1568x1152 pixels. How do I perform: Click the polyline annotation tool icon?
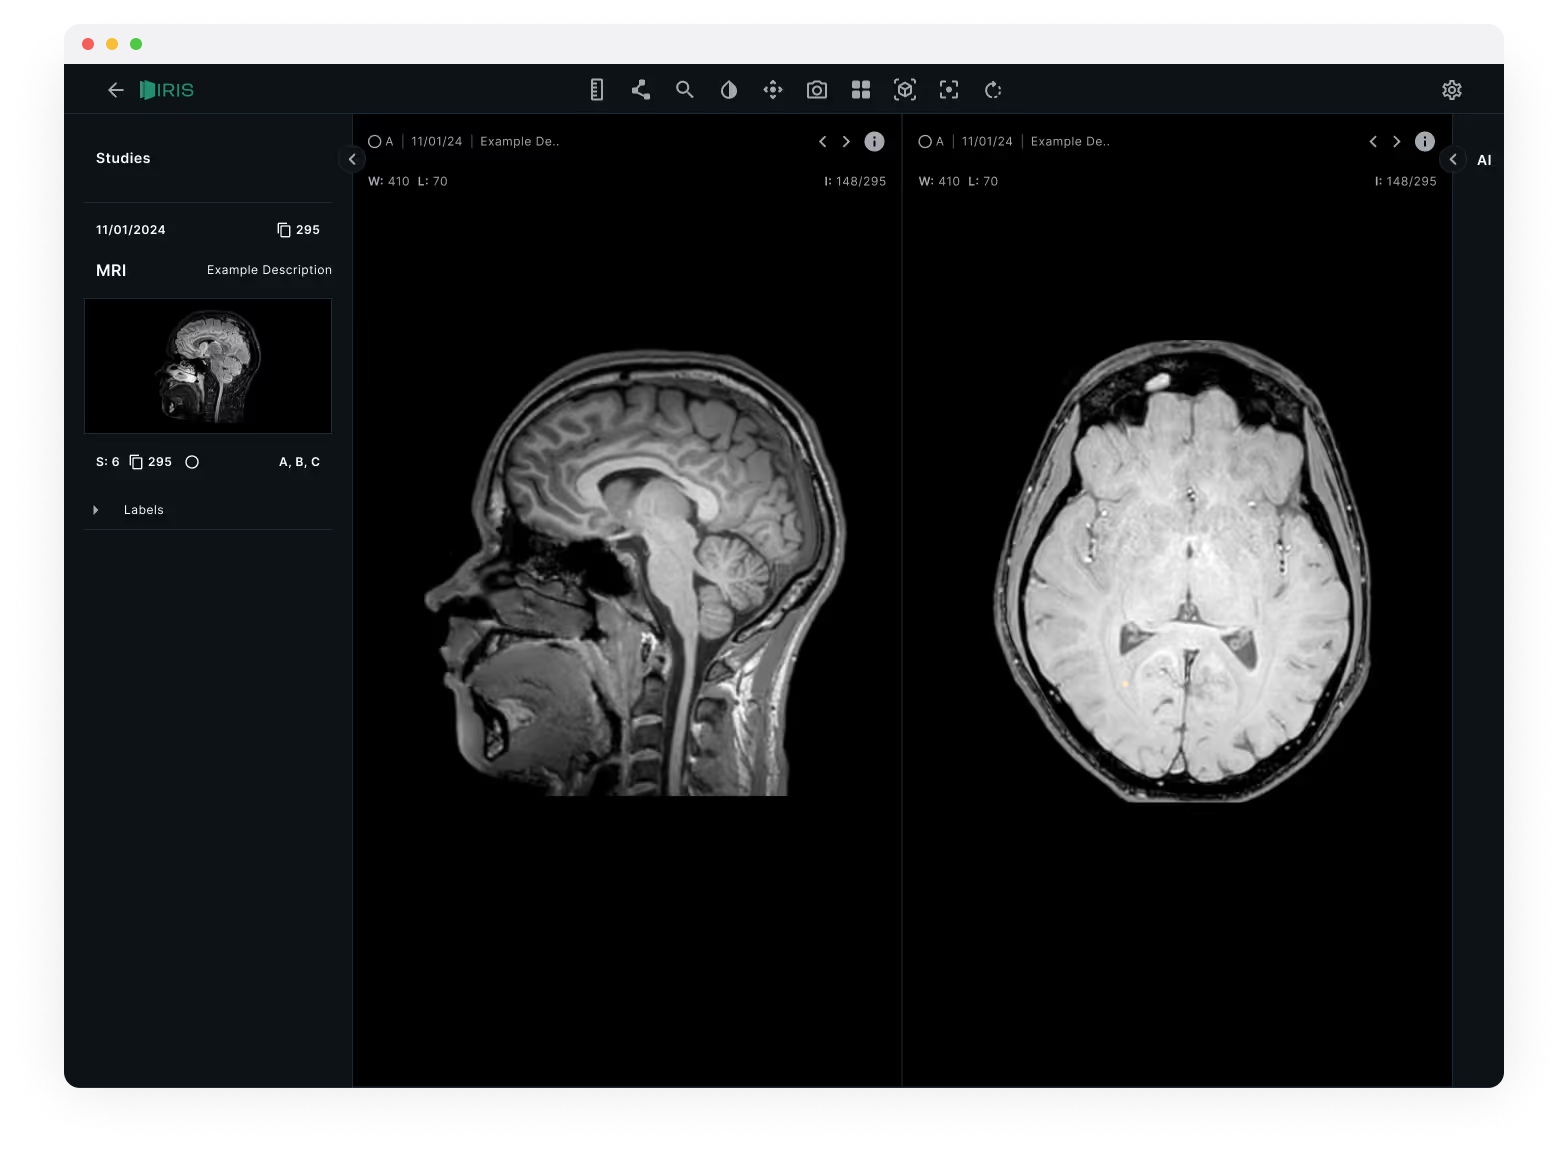641,90
